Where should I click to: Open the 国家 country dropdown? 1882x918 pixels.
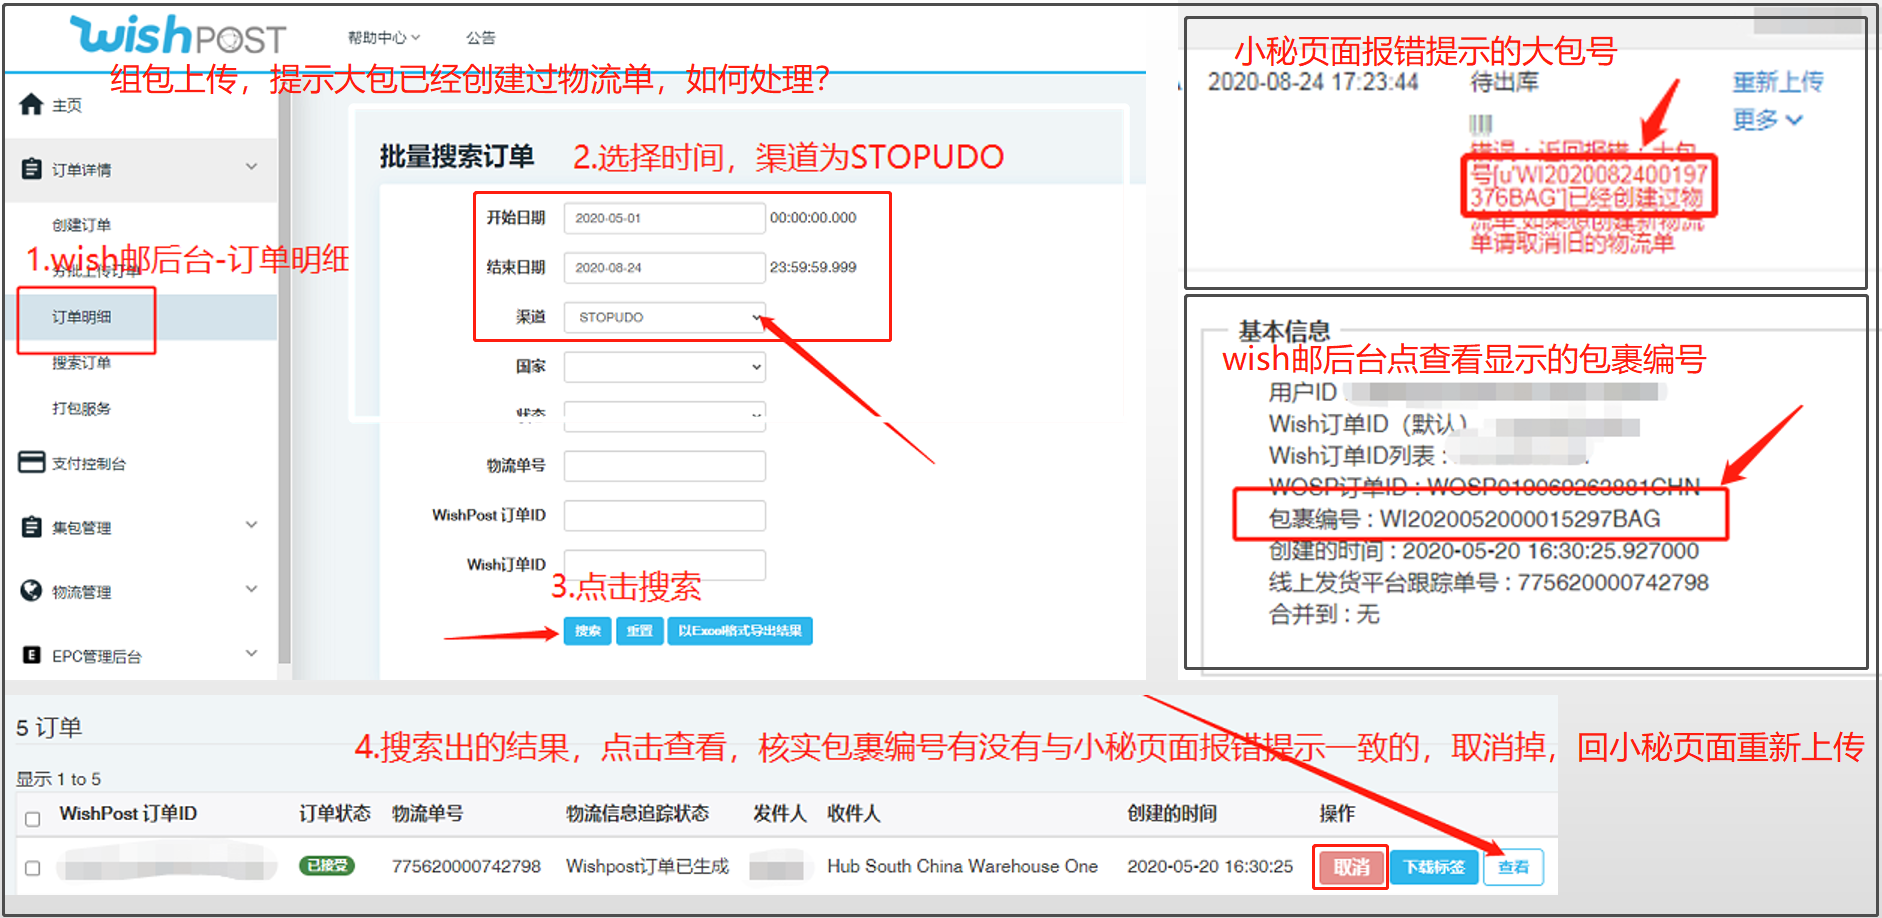click(x=665, y=367)
